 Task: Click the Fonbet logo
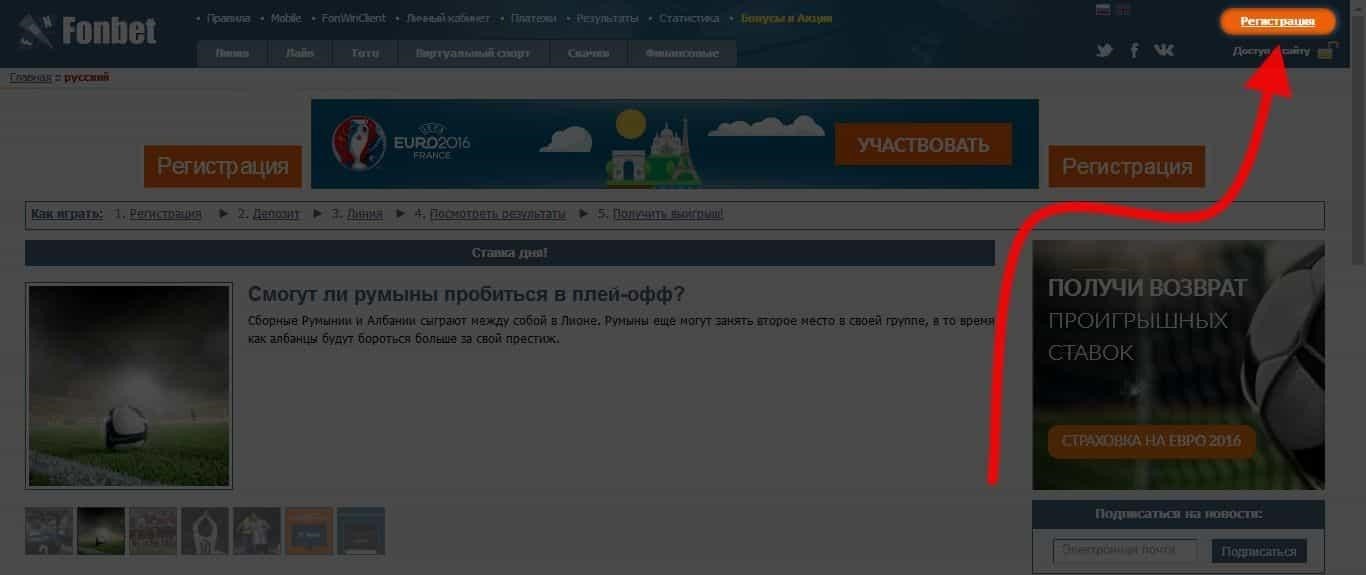coord(88,32)
